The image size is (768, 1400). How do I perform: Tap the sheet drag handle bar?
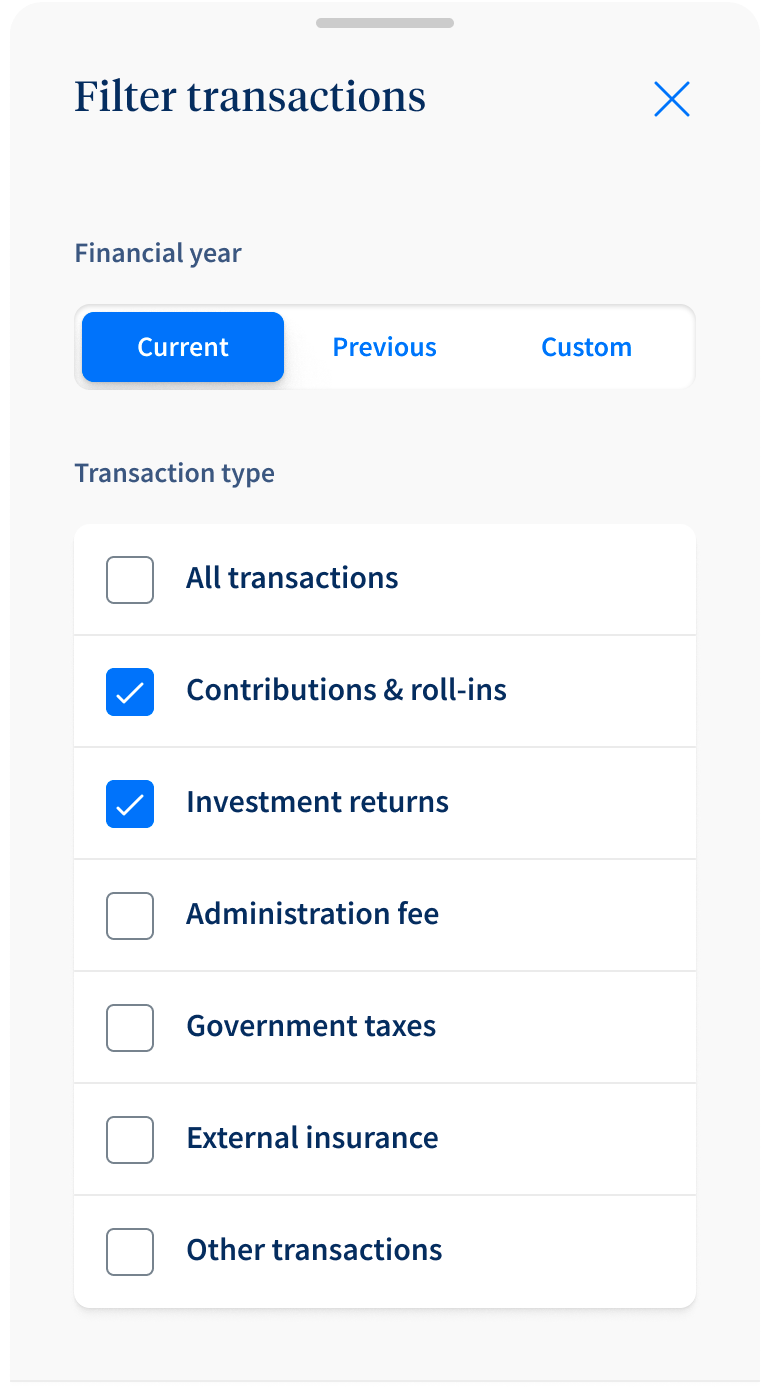[385, 23]
